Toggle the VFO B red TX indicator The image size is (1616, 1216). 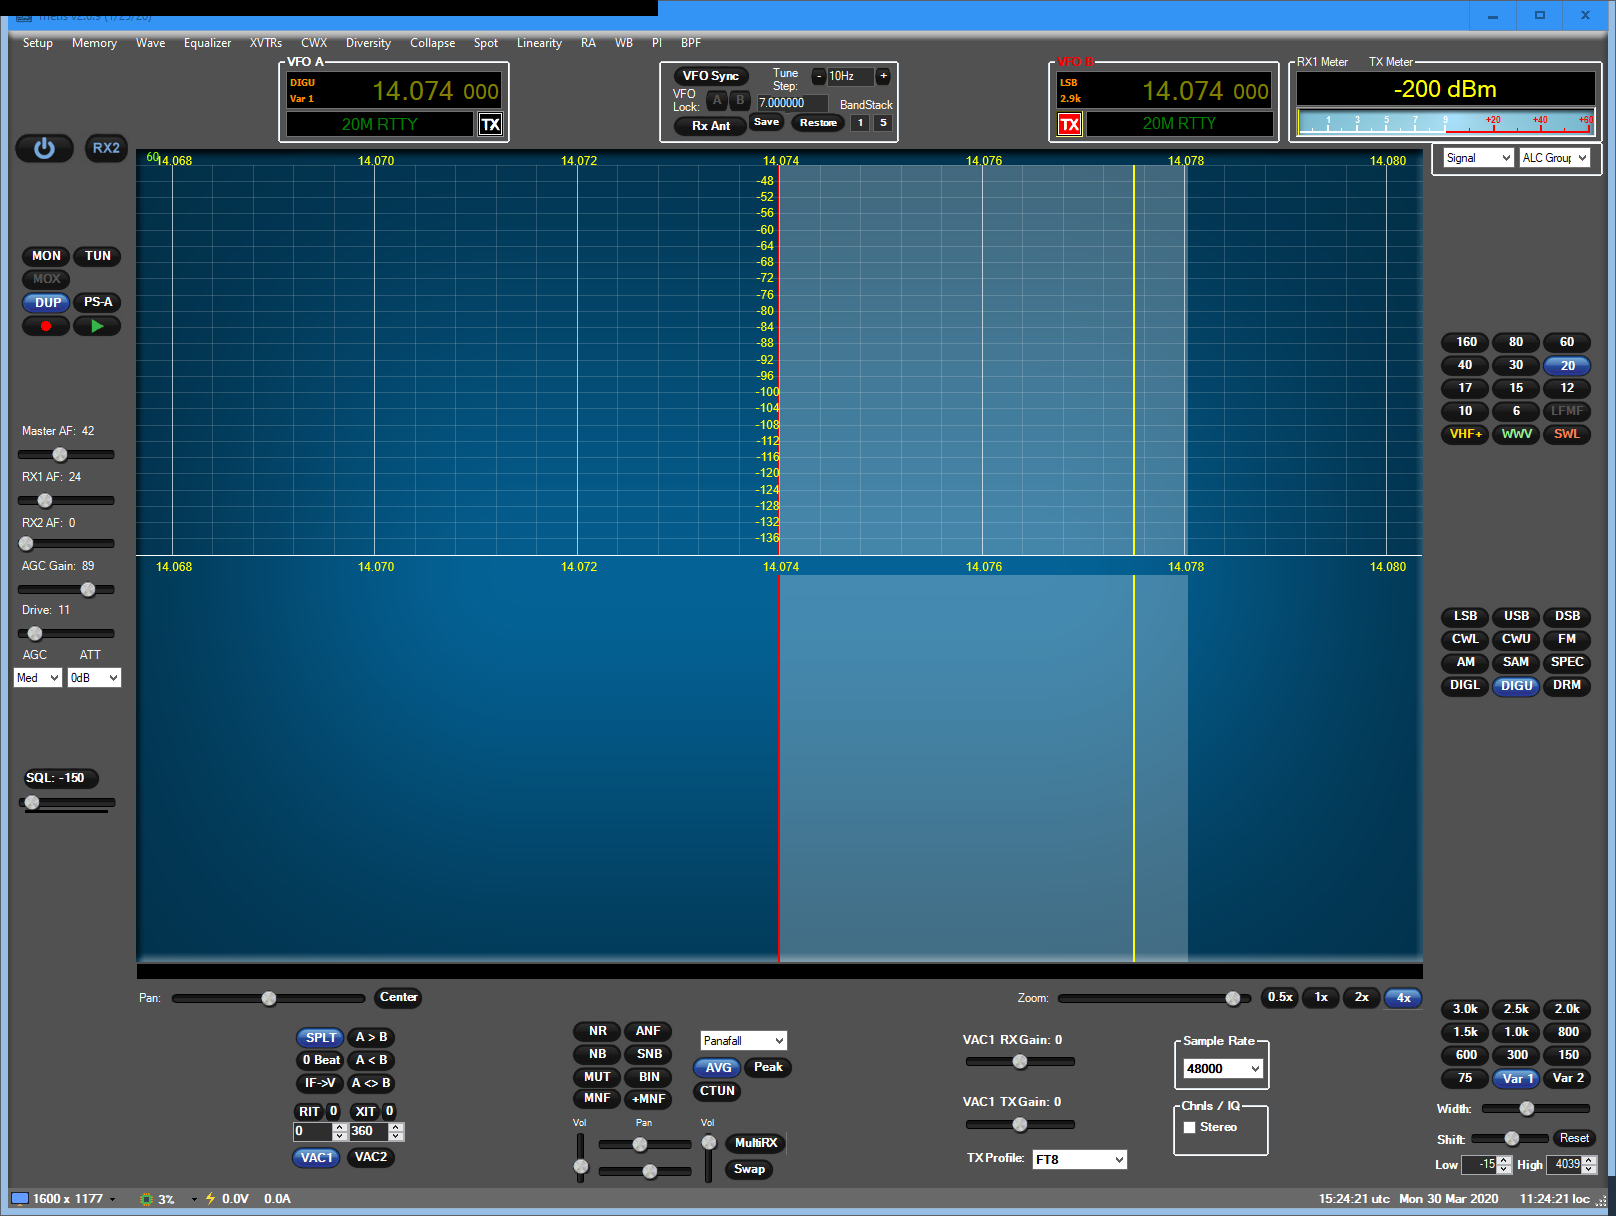1070,124
